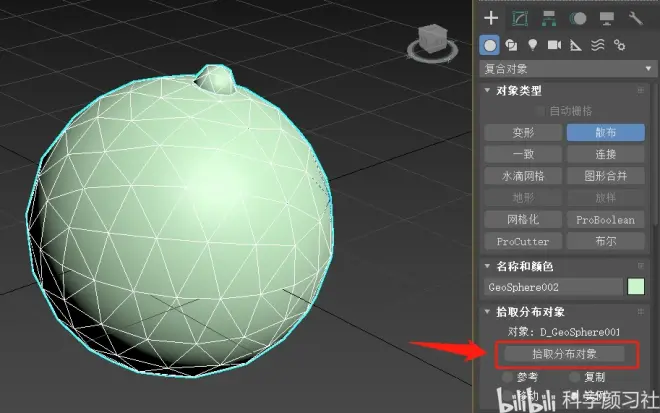Select the Lights category icon
Image resolution: width=660 pixels, height=413 pixels.
click(532, 45)
